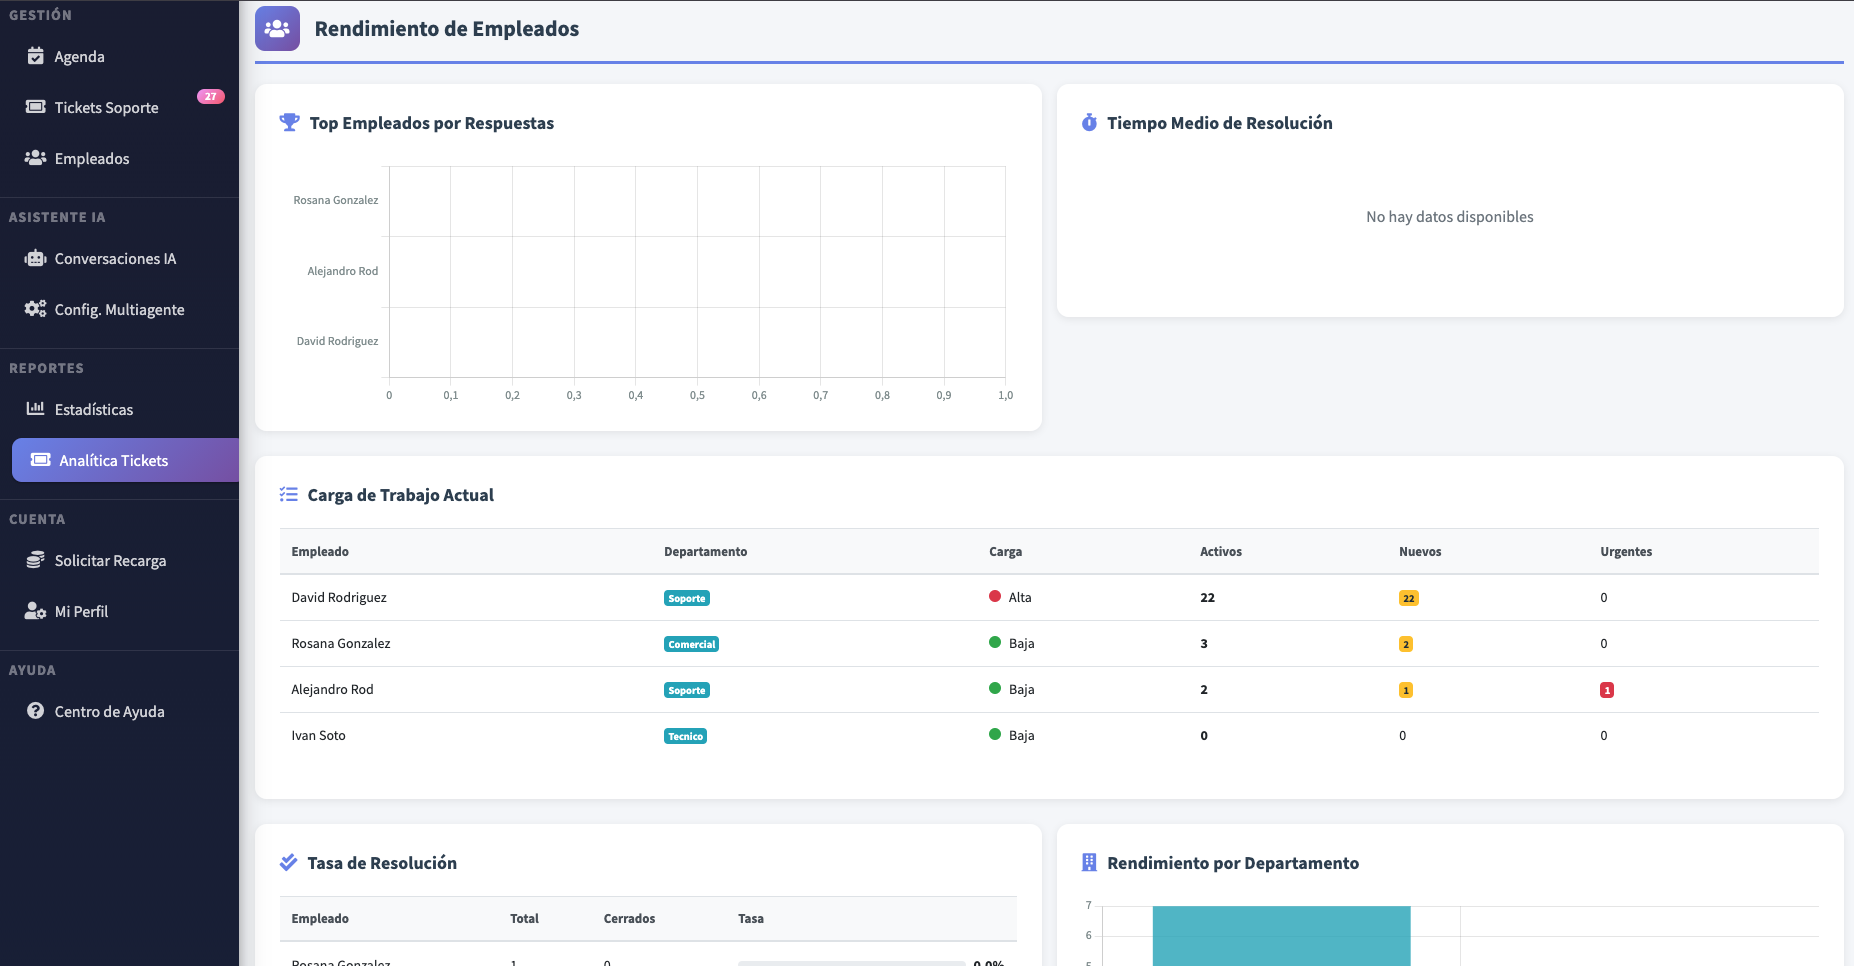Open the Estadísticas section under Reportes

(95, 409)
